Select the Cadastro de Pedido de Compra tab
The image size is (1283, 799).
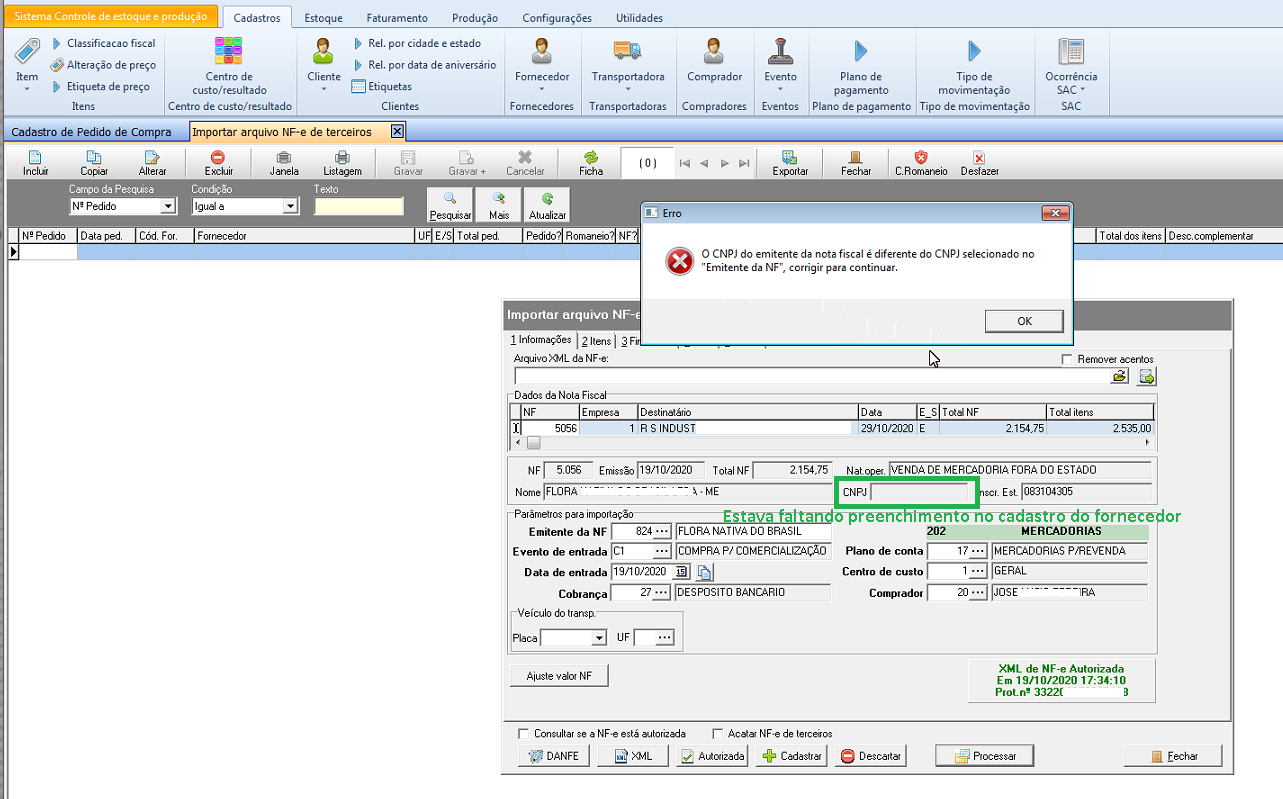tap(91, 132)
